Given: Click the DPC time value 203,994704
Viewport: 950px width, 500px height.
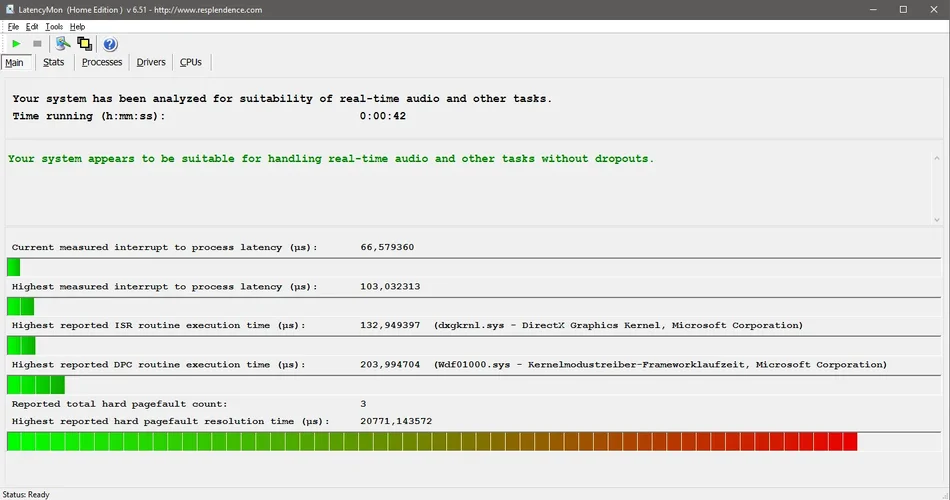Looking at the screenshot, I should pos(390,365).
